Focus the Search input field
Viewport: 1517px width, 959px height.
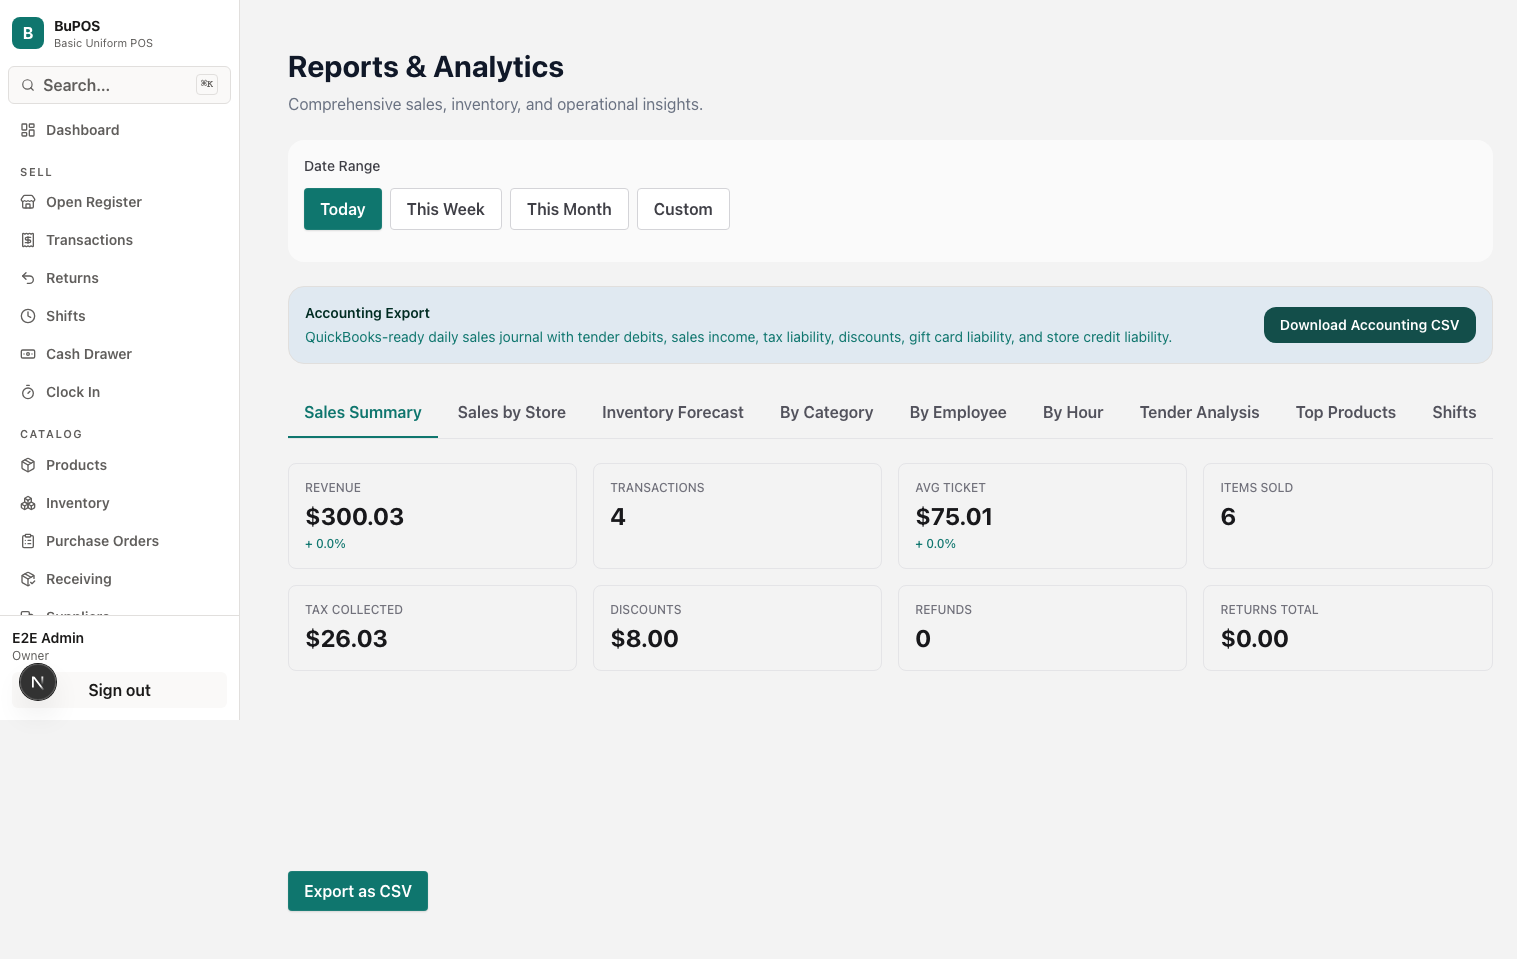[x=119, y=85]
